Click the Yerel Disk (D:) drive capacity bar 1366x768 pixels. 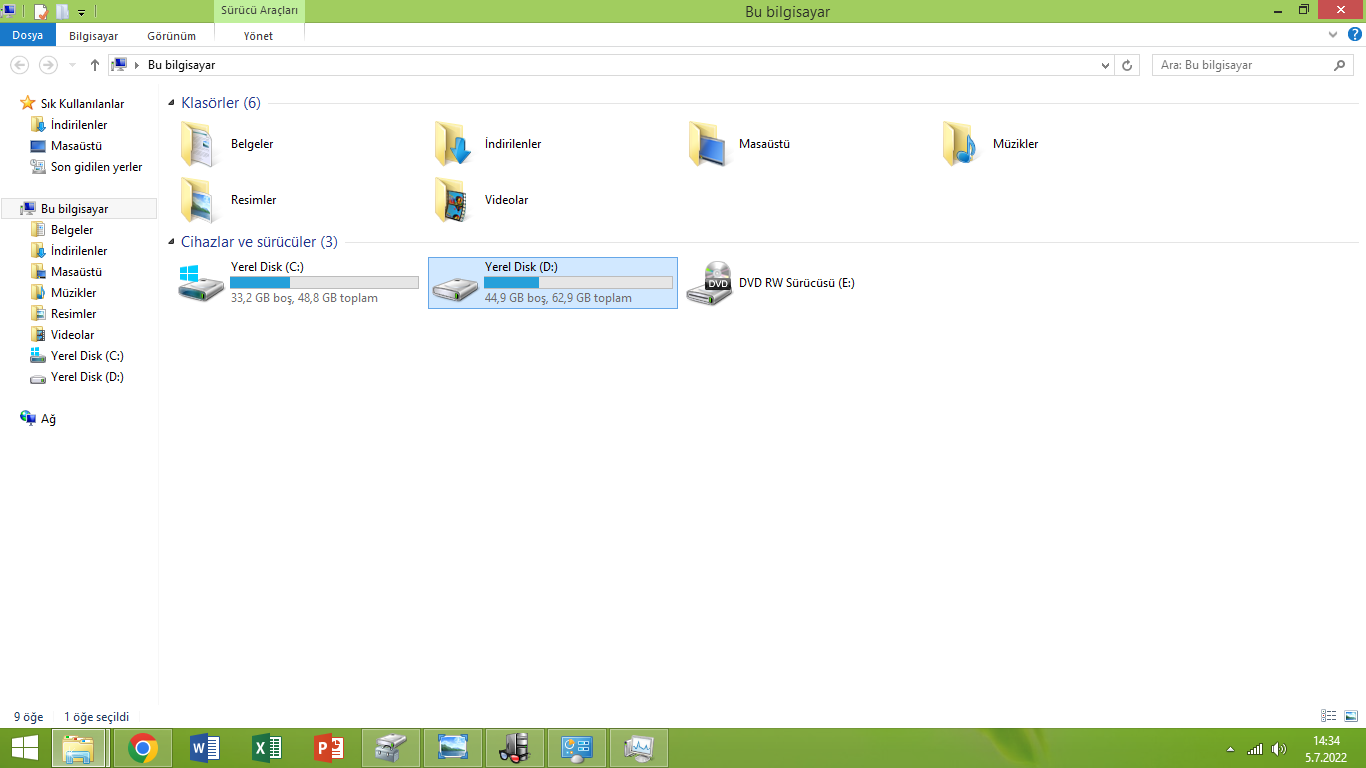578,283
